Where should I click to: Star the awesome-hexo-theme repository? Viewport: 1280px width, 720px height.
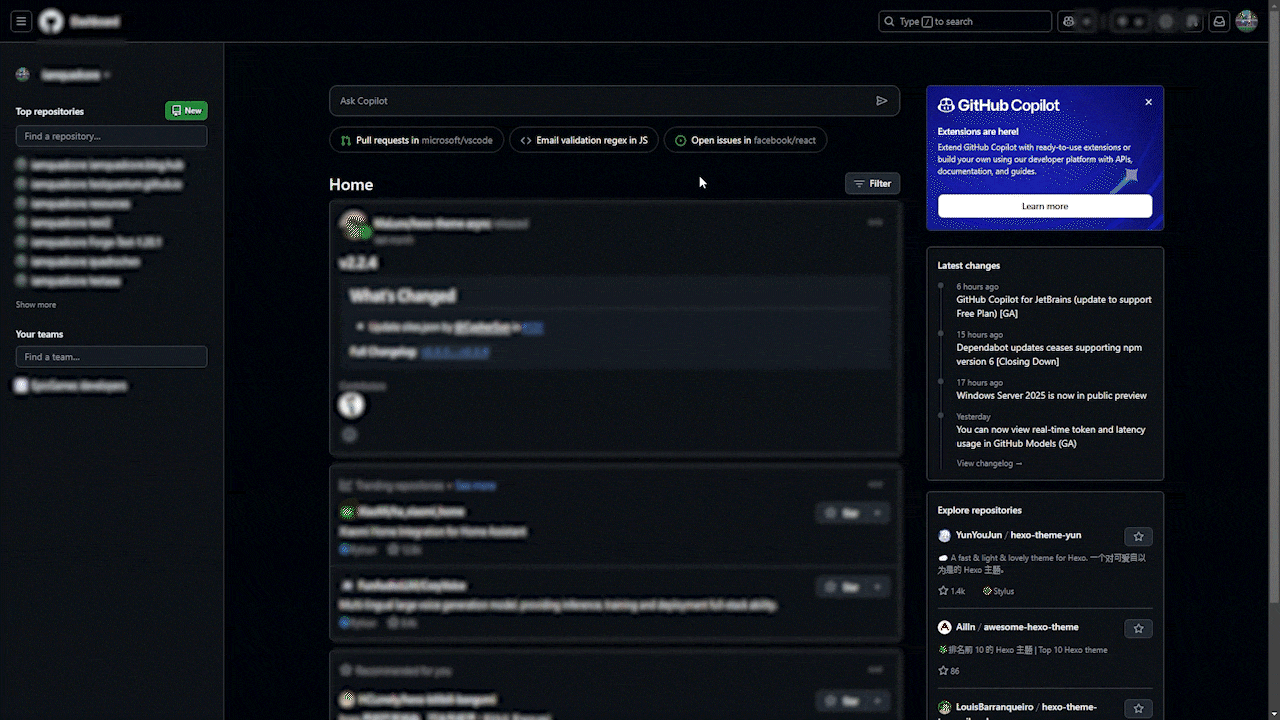tap(1138, 628)
